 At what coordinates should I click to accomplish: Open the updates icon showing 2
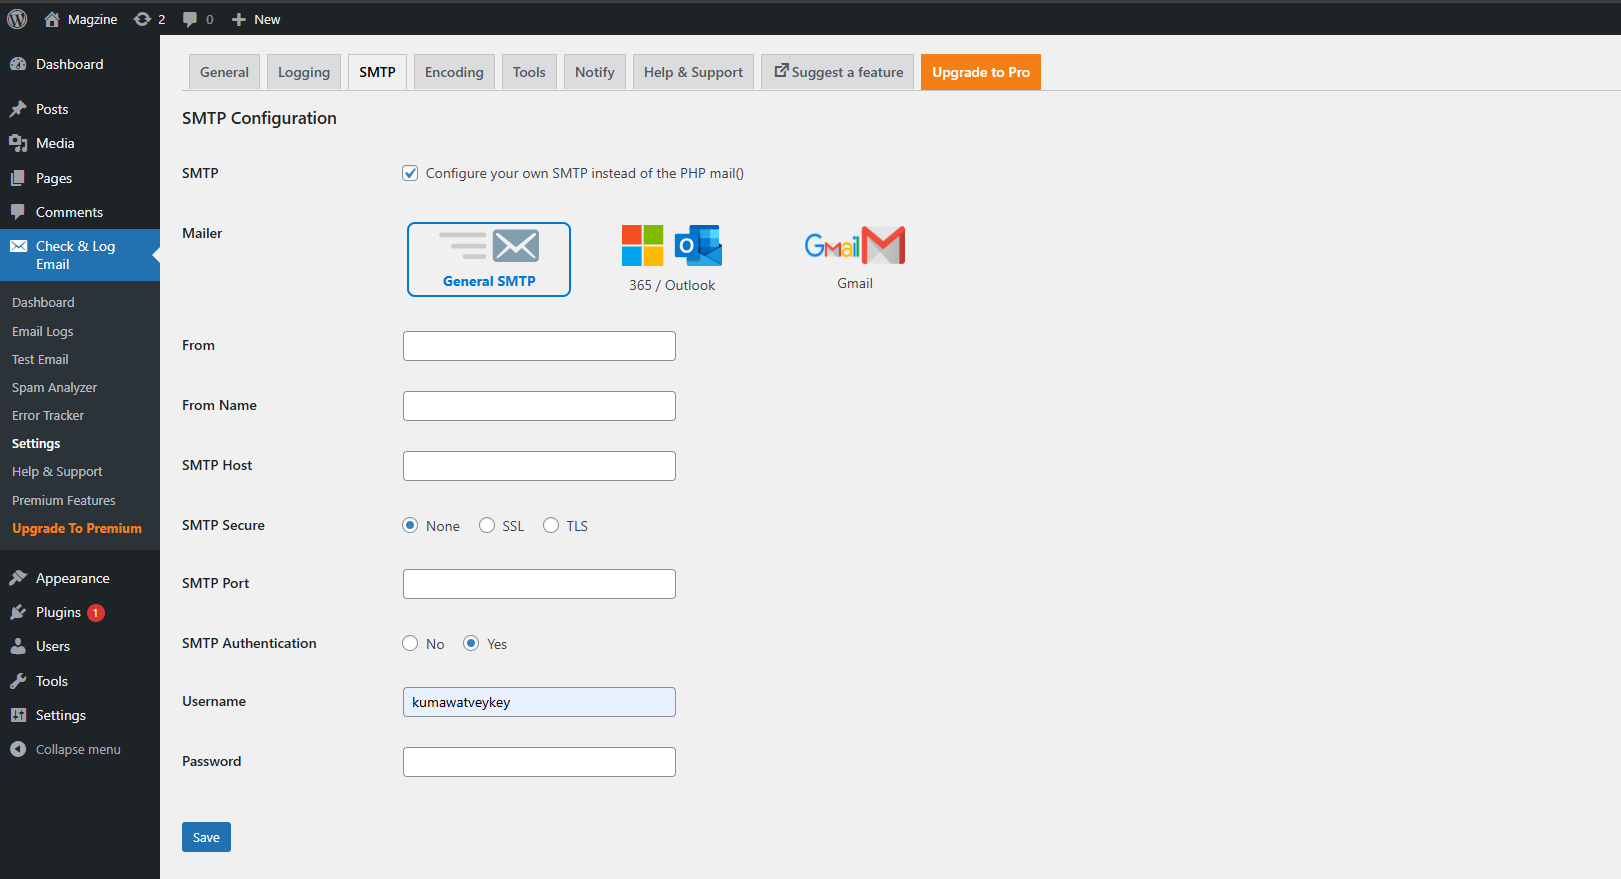click(x=142, y=19)
